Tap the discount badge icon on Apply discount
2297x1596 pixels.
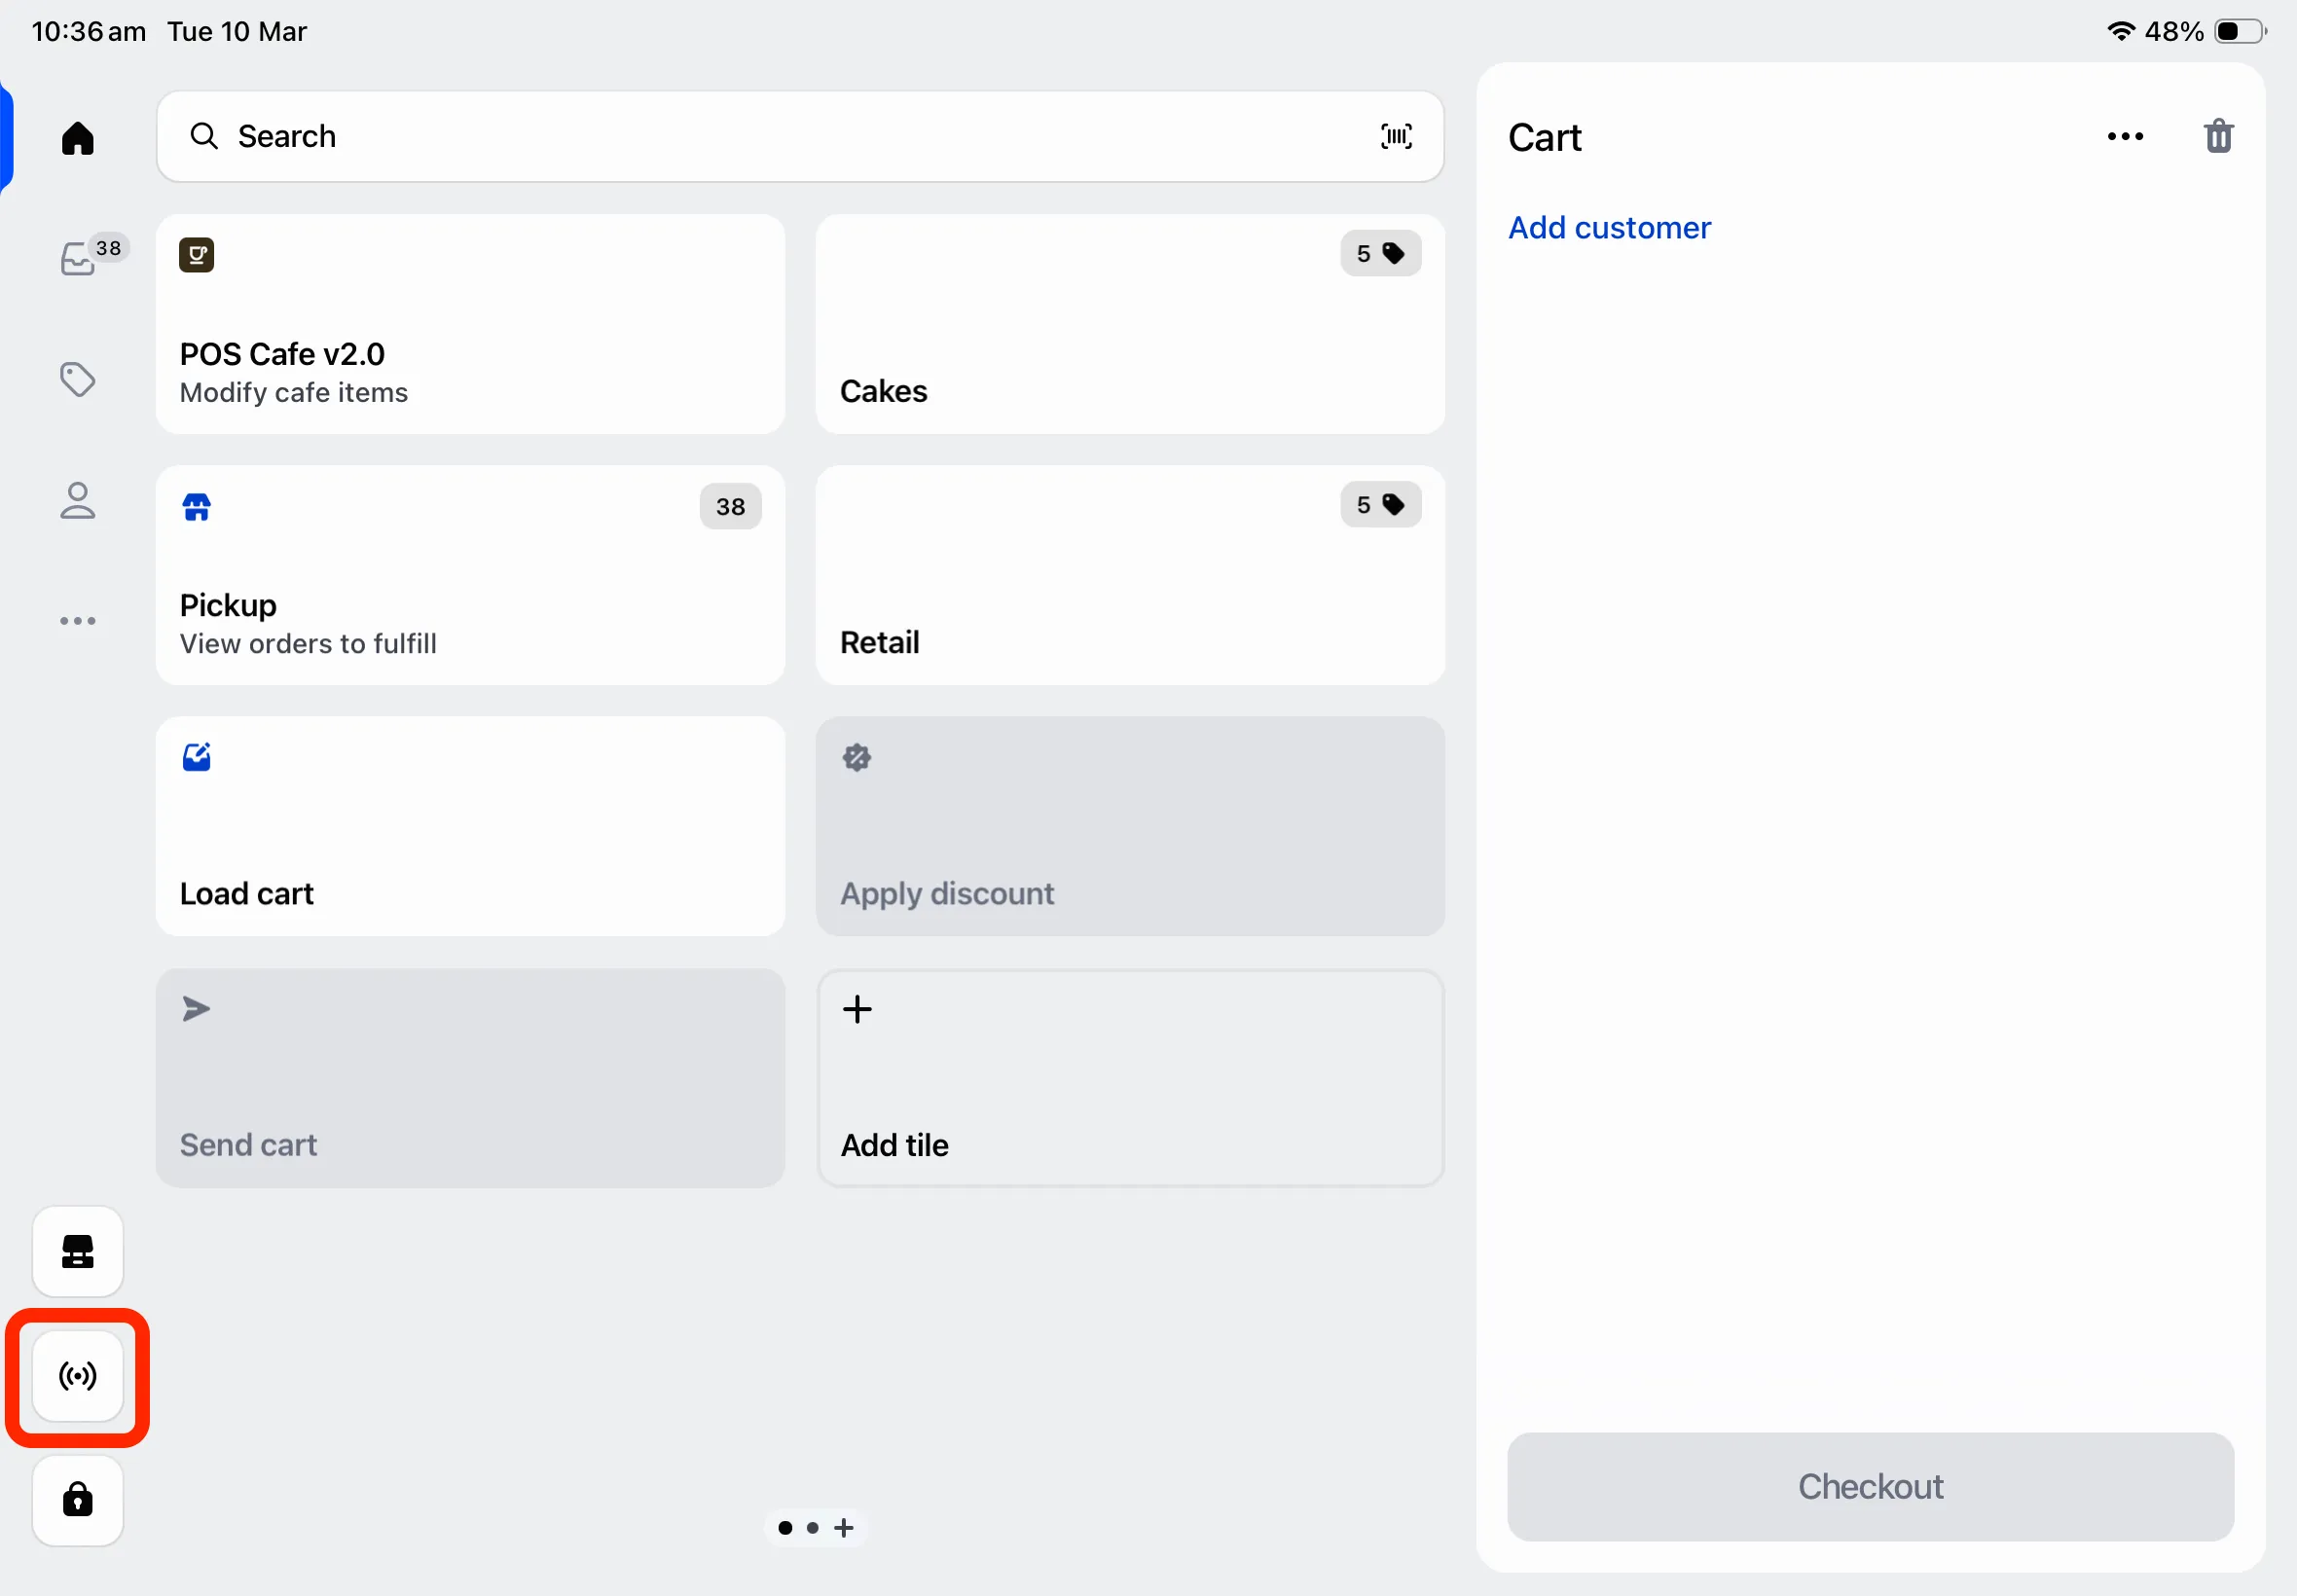click(856, 757)
